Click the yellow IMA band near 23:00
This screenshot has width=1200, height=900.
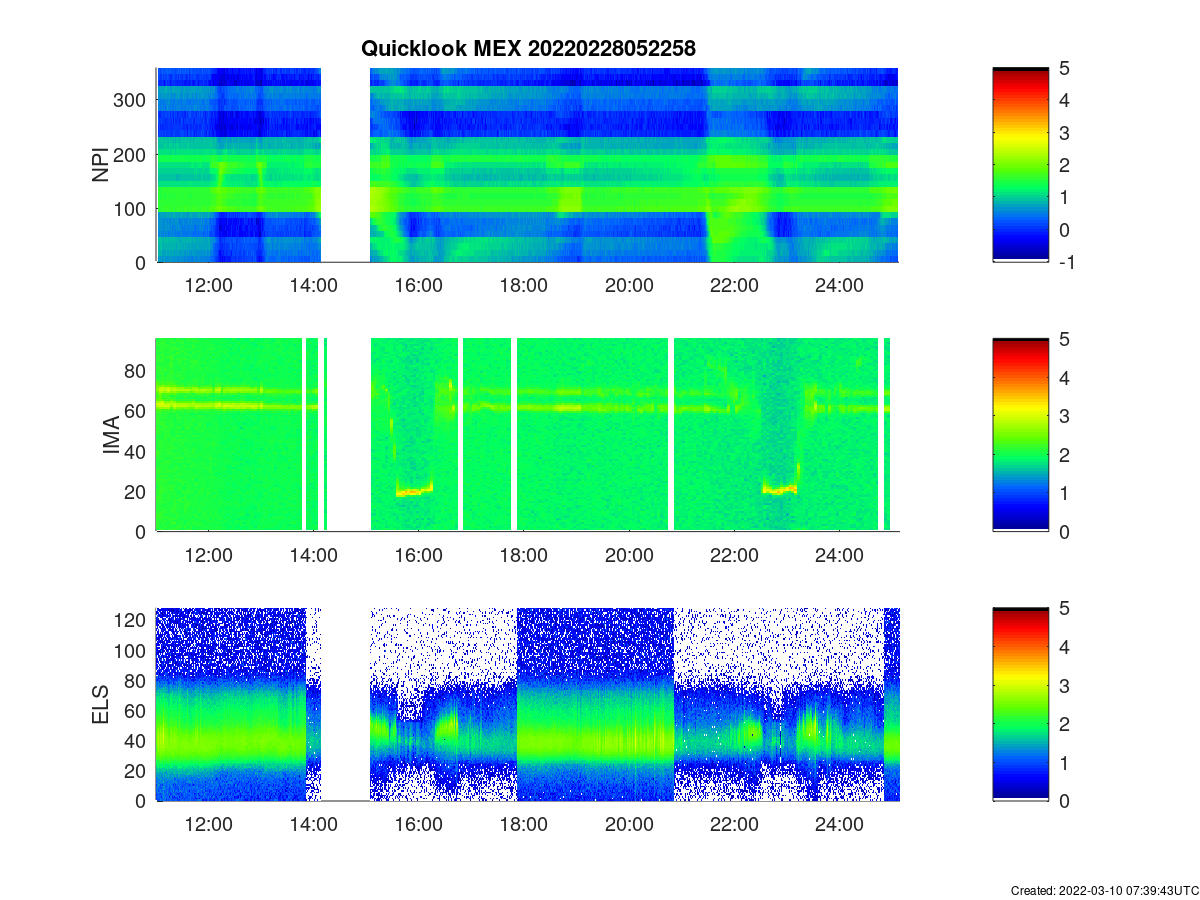[779, 490]
